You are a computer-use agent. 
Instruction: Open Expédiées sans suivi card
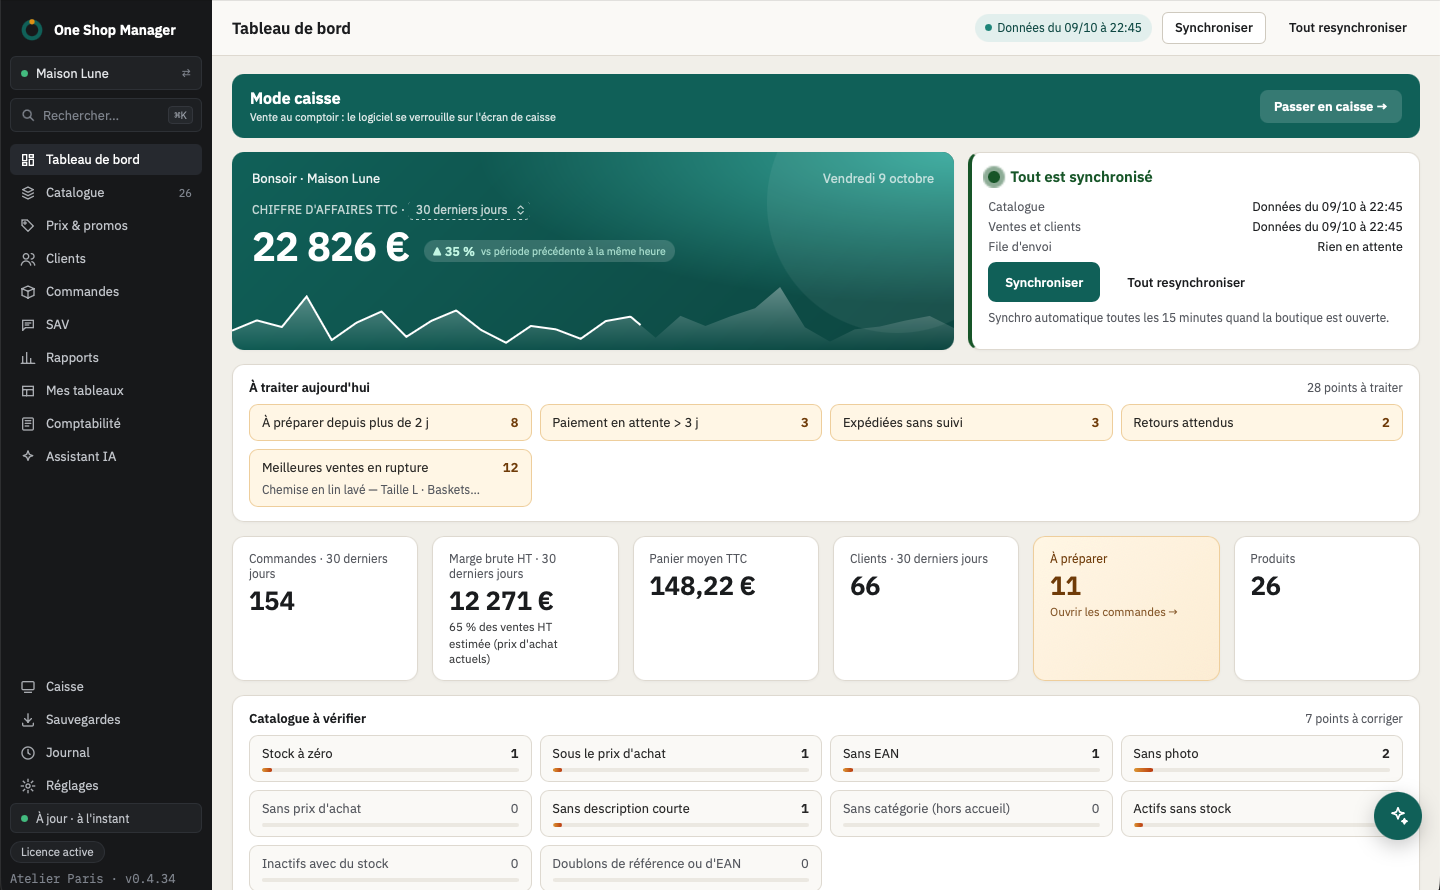pyautogui.click(x=971, y=422)
